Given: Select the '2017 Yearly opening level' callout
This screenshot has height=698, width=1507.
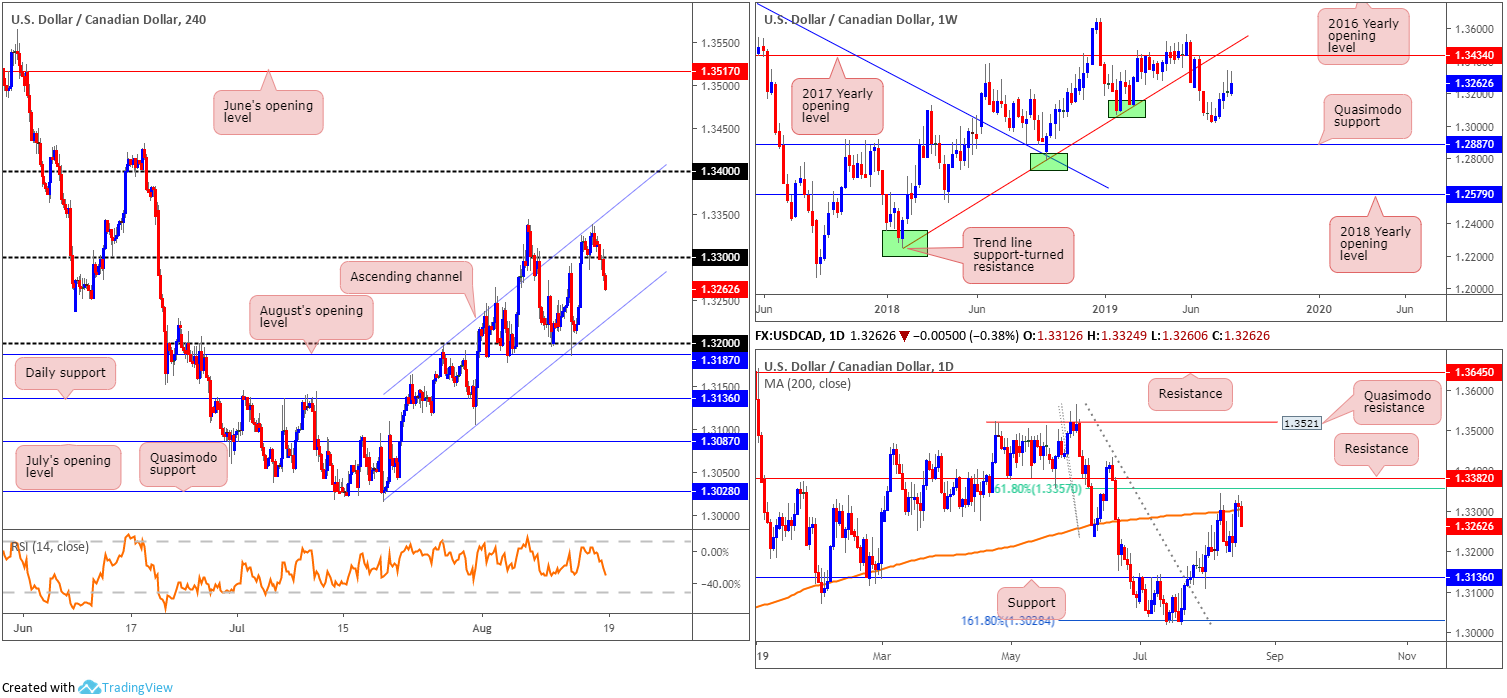Looking at the screenshot, I should point(837,105).
